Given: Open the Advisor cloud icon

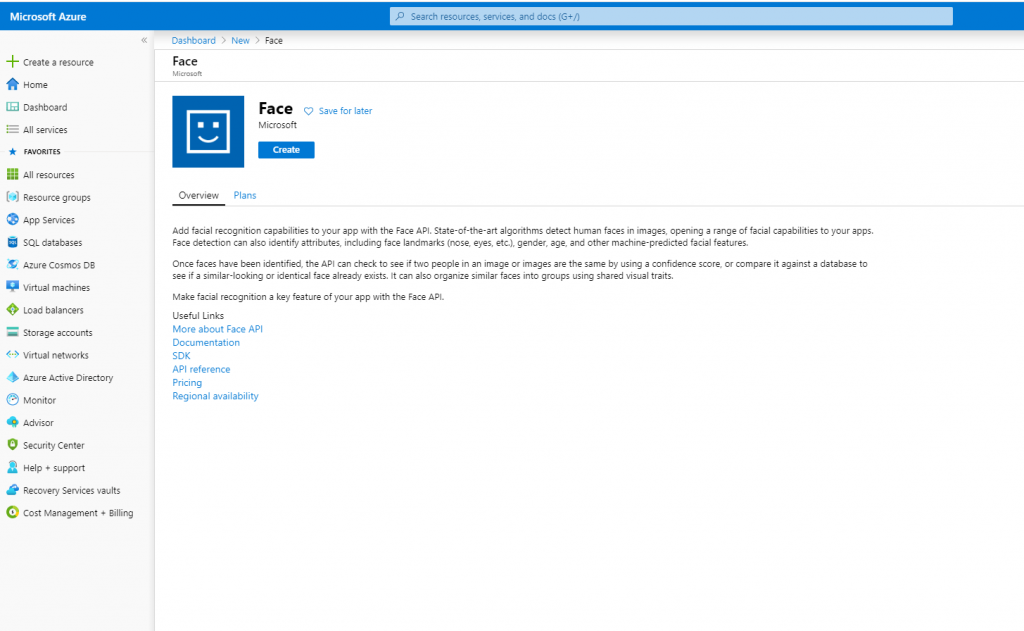Looking at the screenshot, I should [x=12, y=422].
